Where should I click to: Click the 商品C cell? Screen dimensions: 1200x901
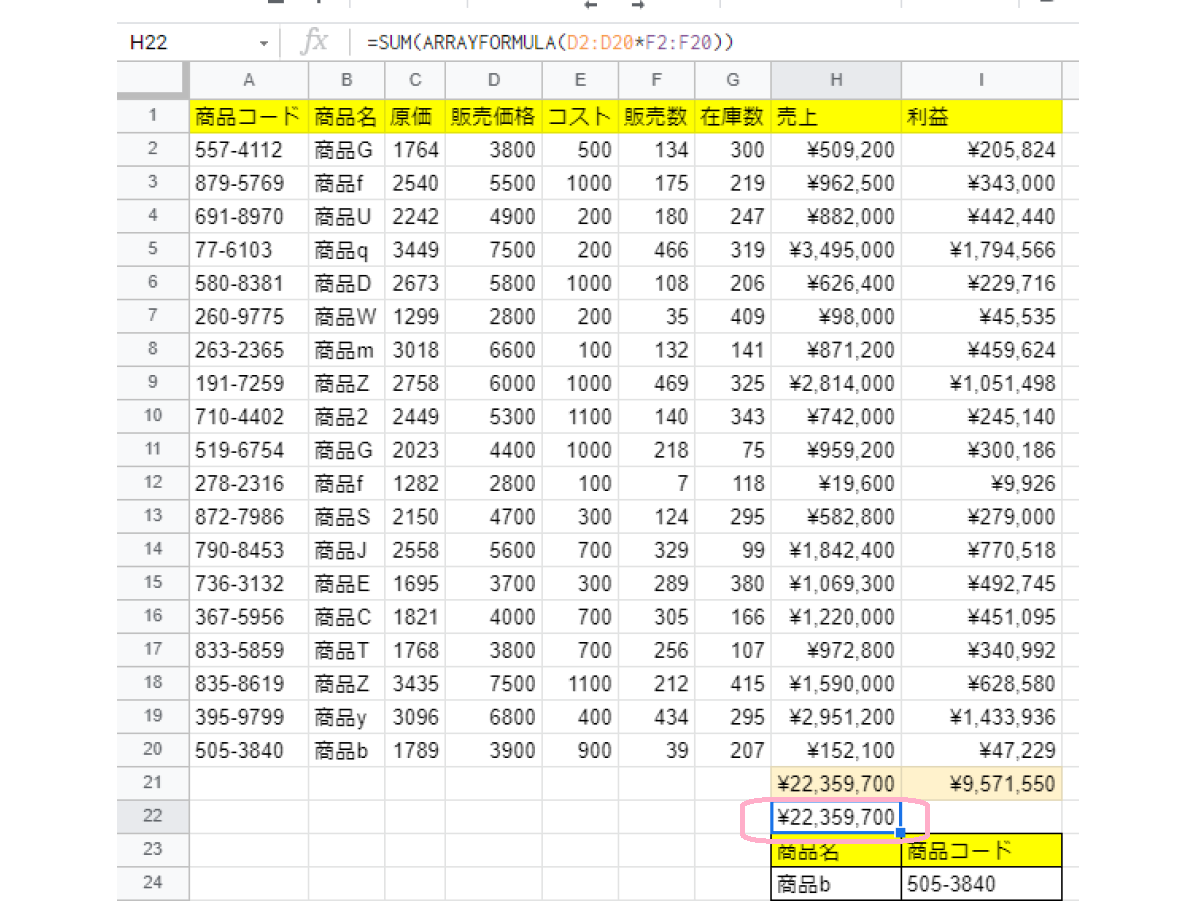(x=347, y=616)
